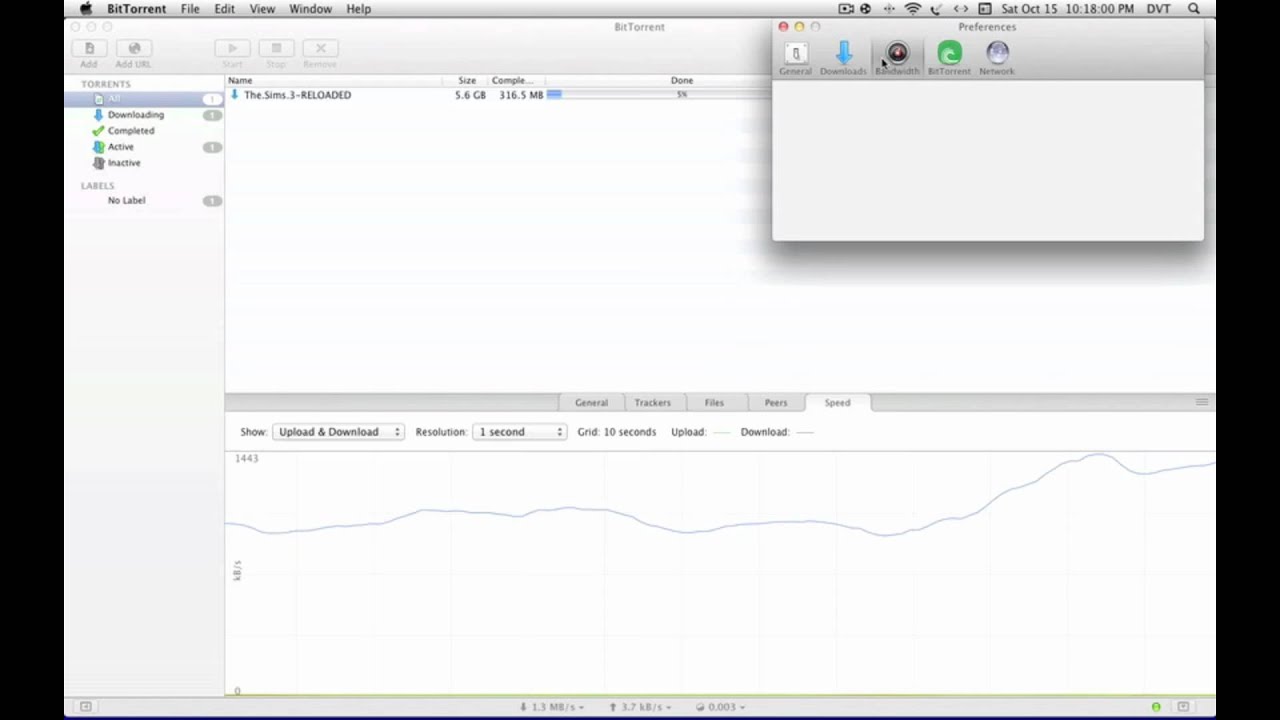Click the detail pane toggle in status bar

coord(1183,707)
